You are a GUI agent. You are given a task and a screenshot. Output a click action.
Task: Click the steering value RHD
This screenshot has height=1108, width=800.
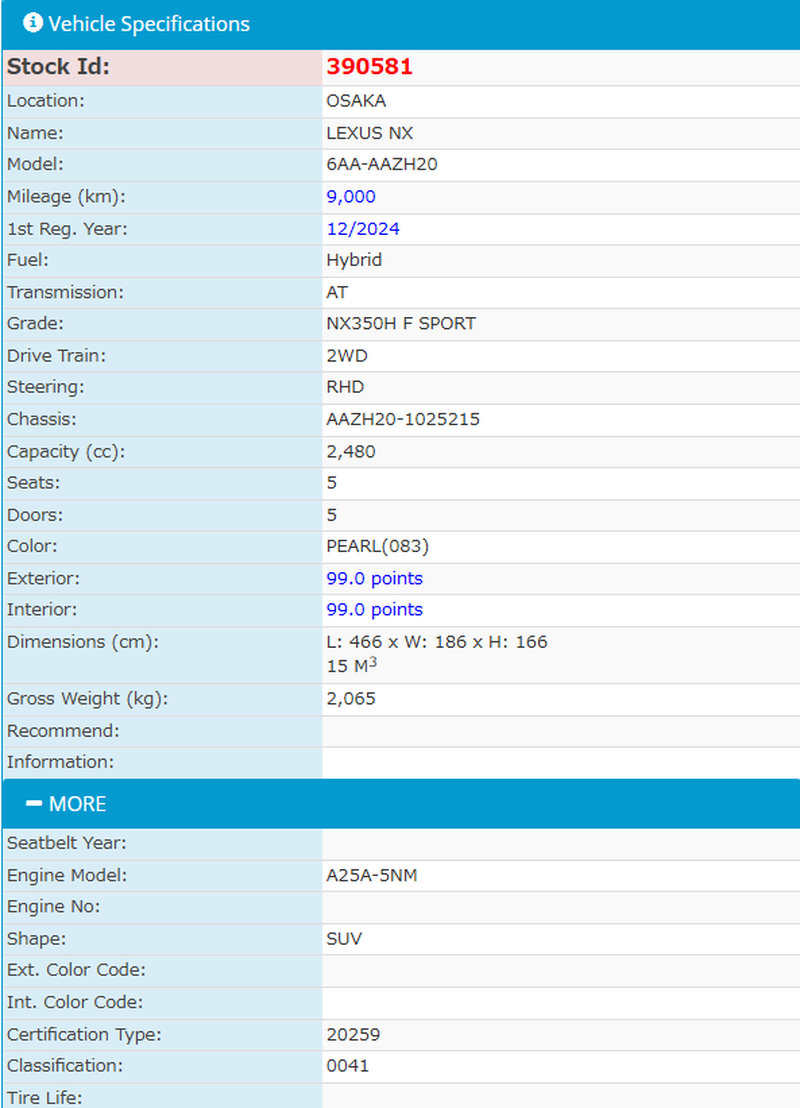[x=346, y=387]
